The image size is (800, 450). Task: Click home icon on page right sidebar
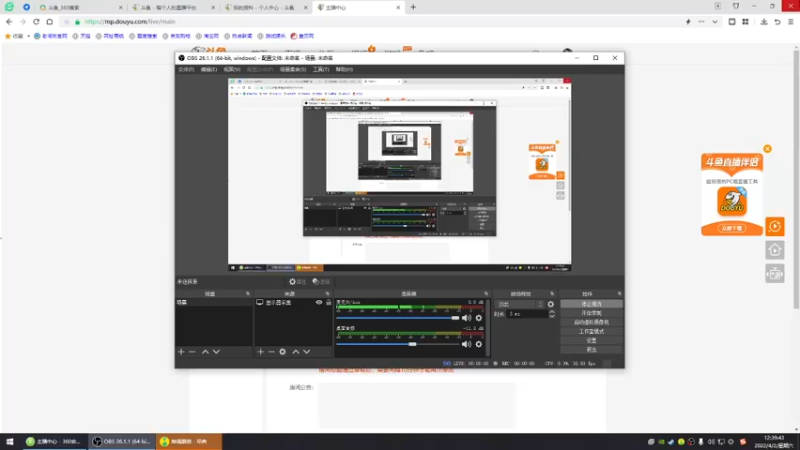click(x=775, y=250)
